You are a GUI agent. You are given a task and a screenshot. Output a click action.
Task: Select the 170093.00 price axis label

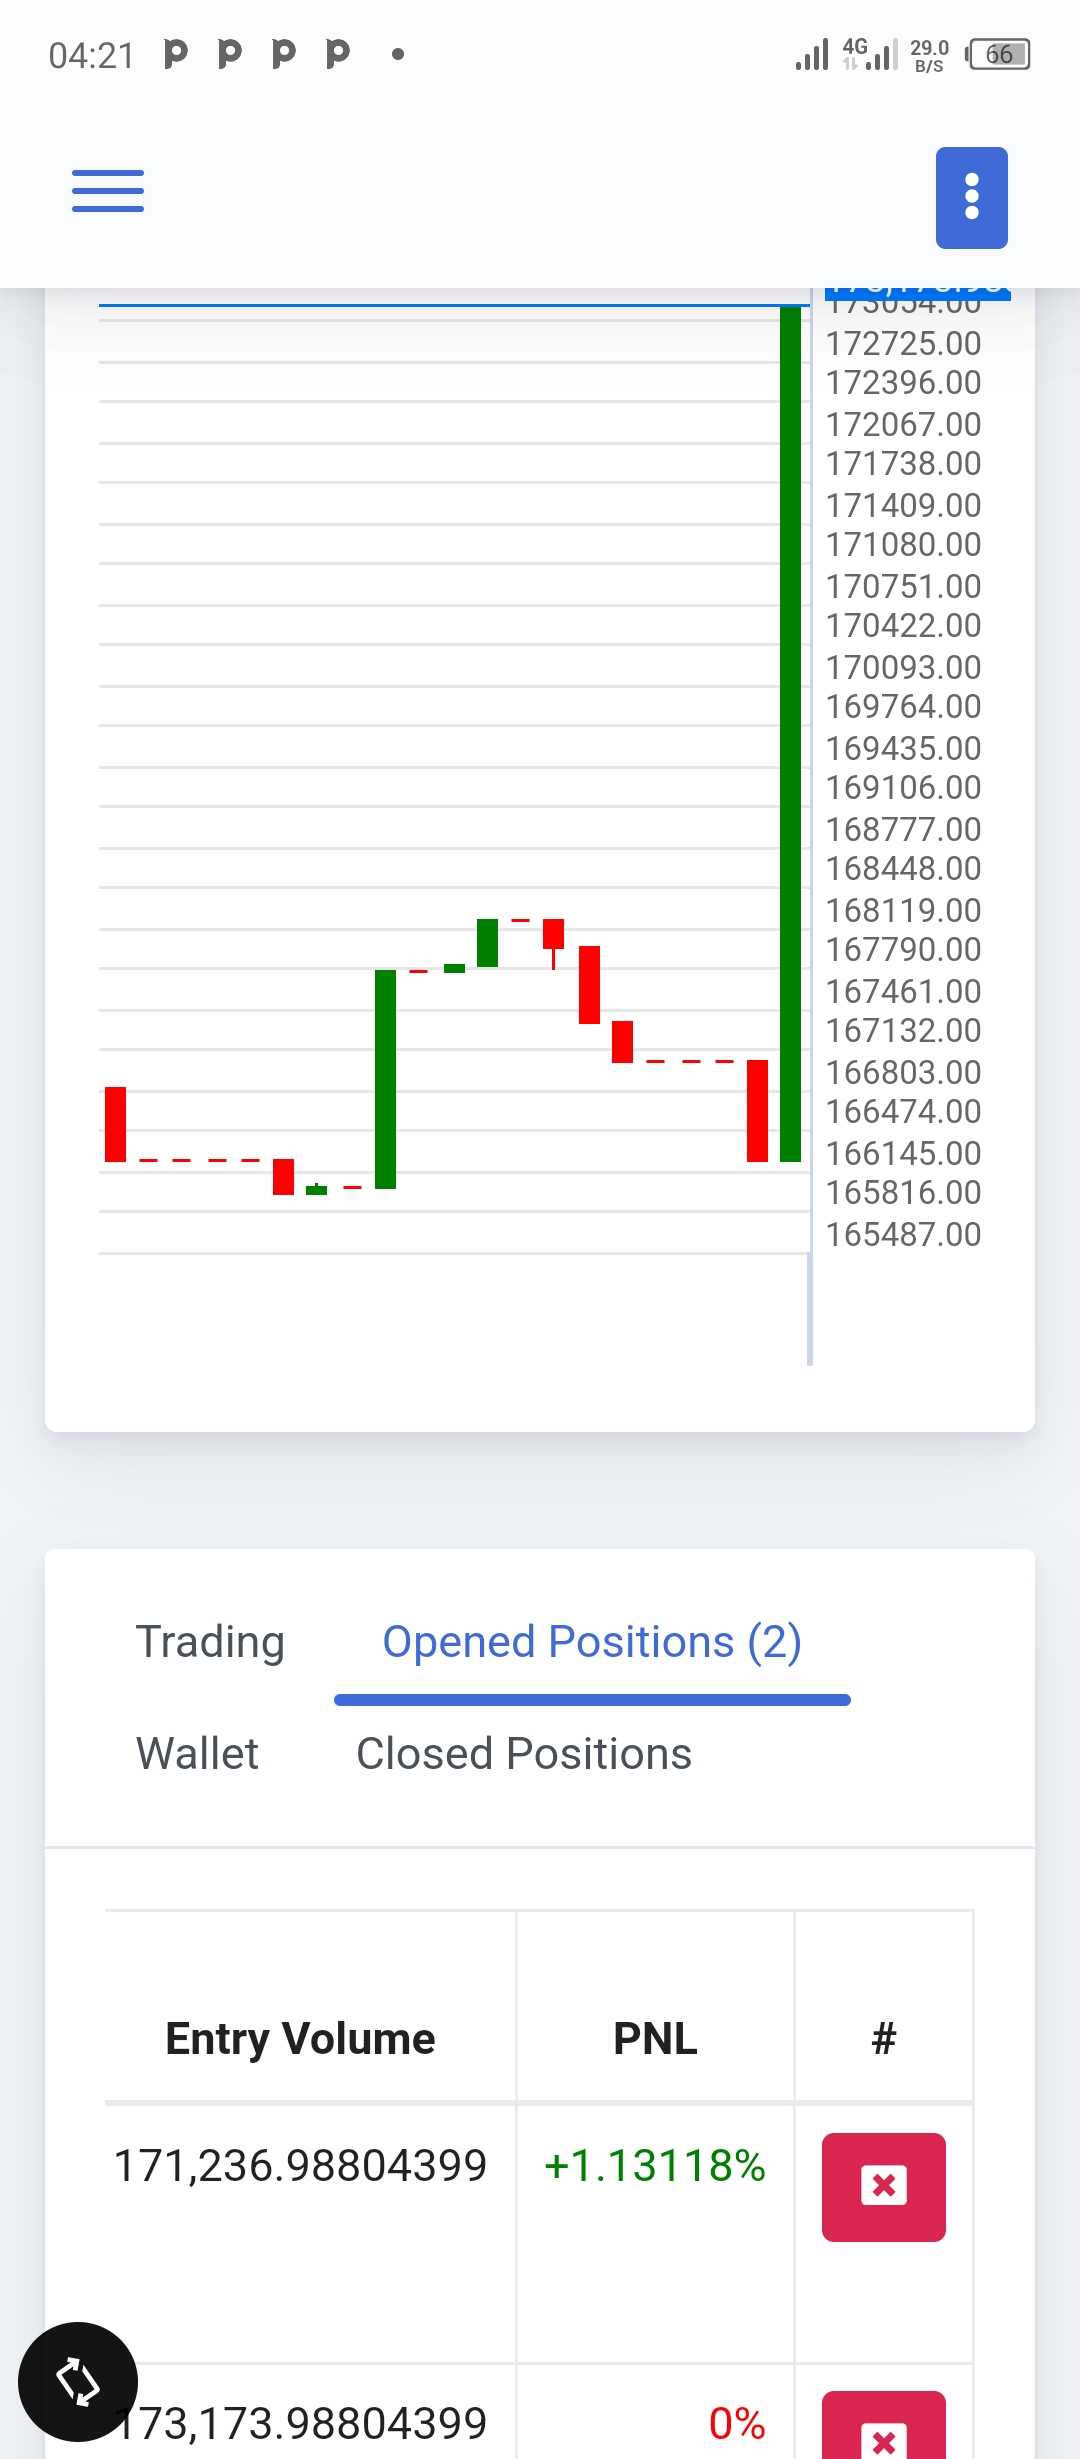click(903, 667)
